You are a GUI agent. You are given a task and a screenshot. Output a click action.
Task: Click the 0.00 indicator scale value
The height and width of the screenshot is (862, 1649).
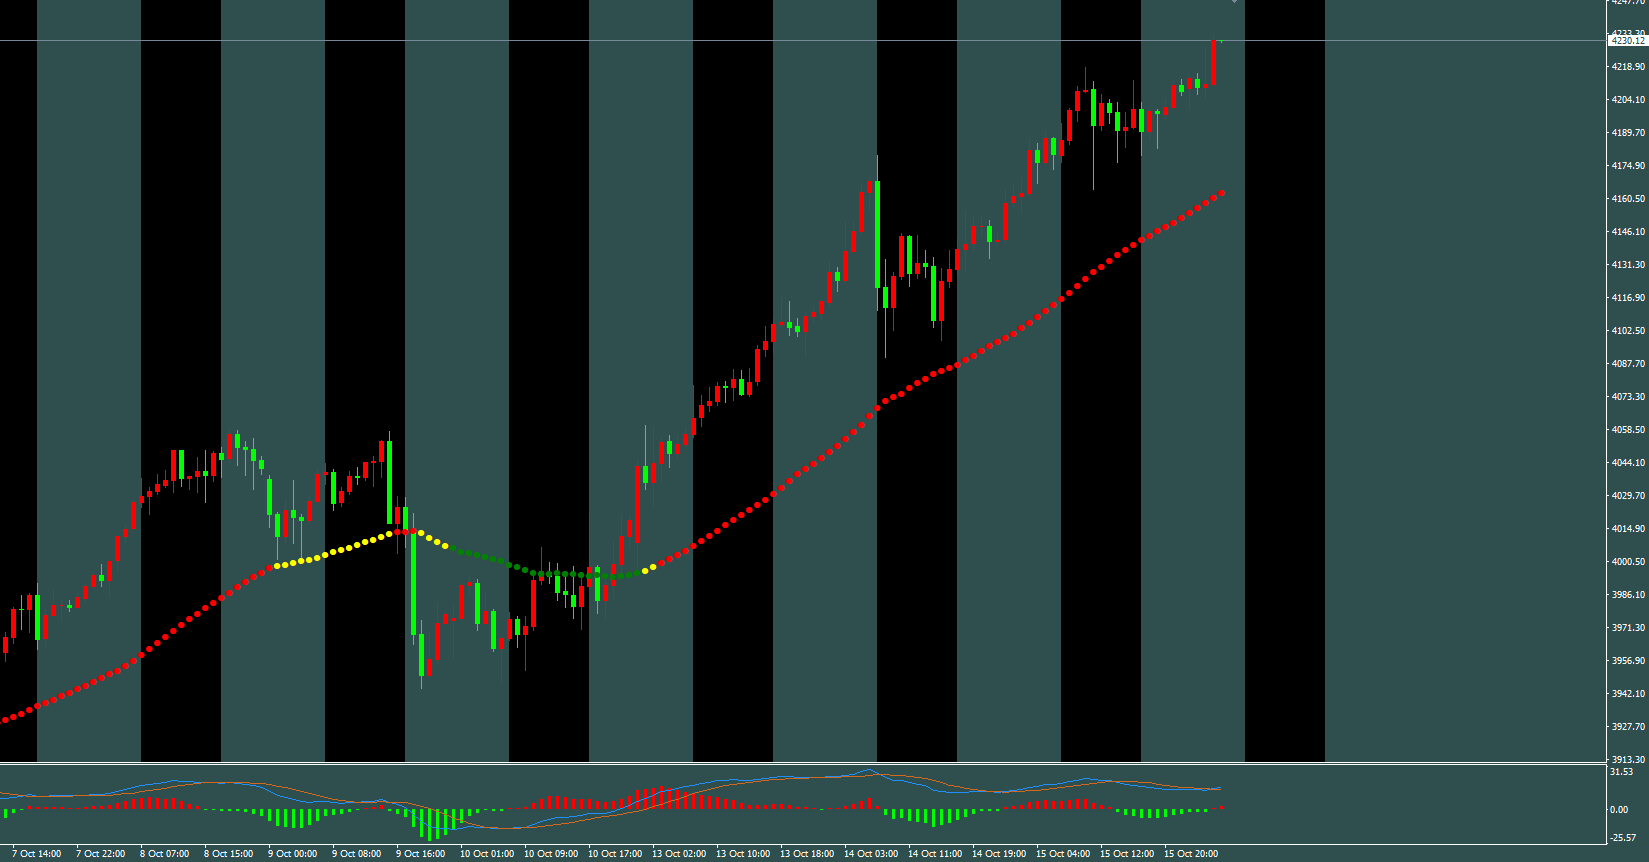(1618, 810)
